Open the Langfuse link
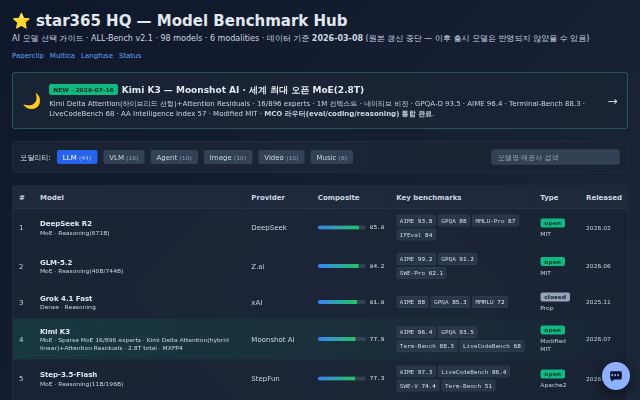The width and height of the screenshot is (640, 400). [97, 56]
